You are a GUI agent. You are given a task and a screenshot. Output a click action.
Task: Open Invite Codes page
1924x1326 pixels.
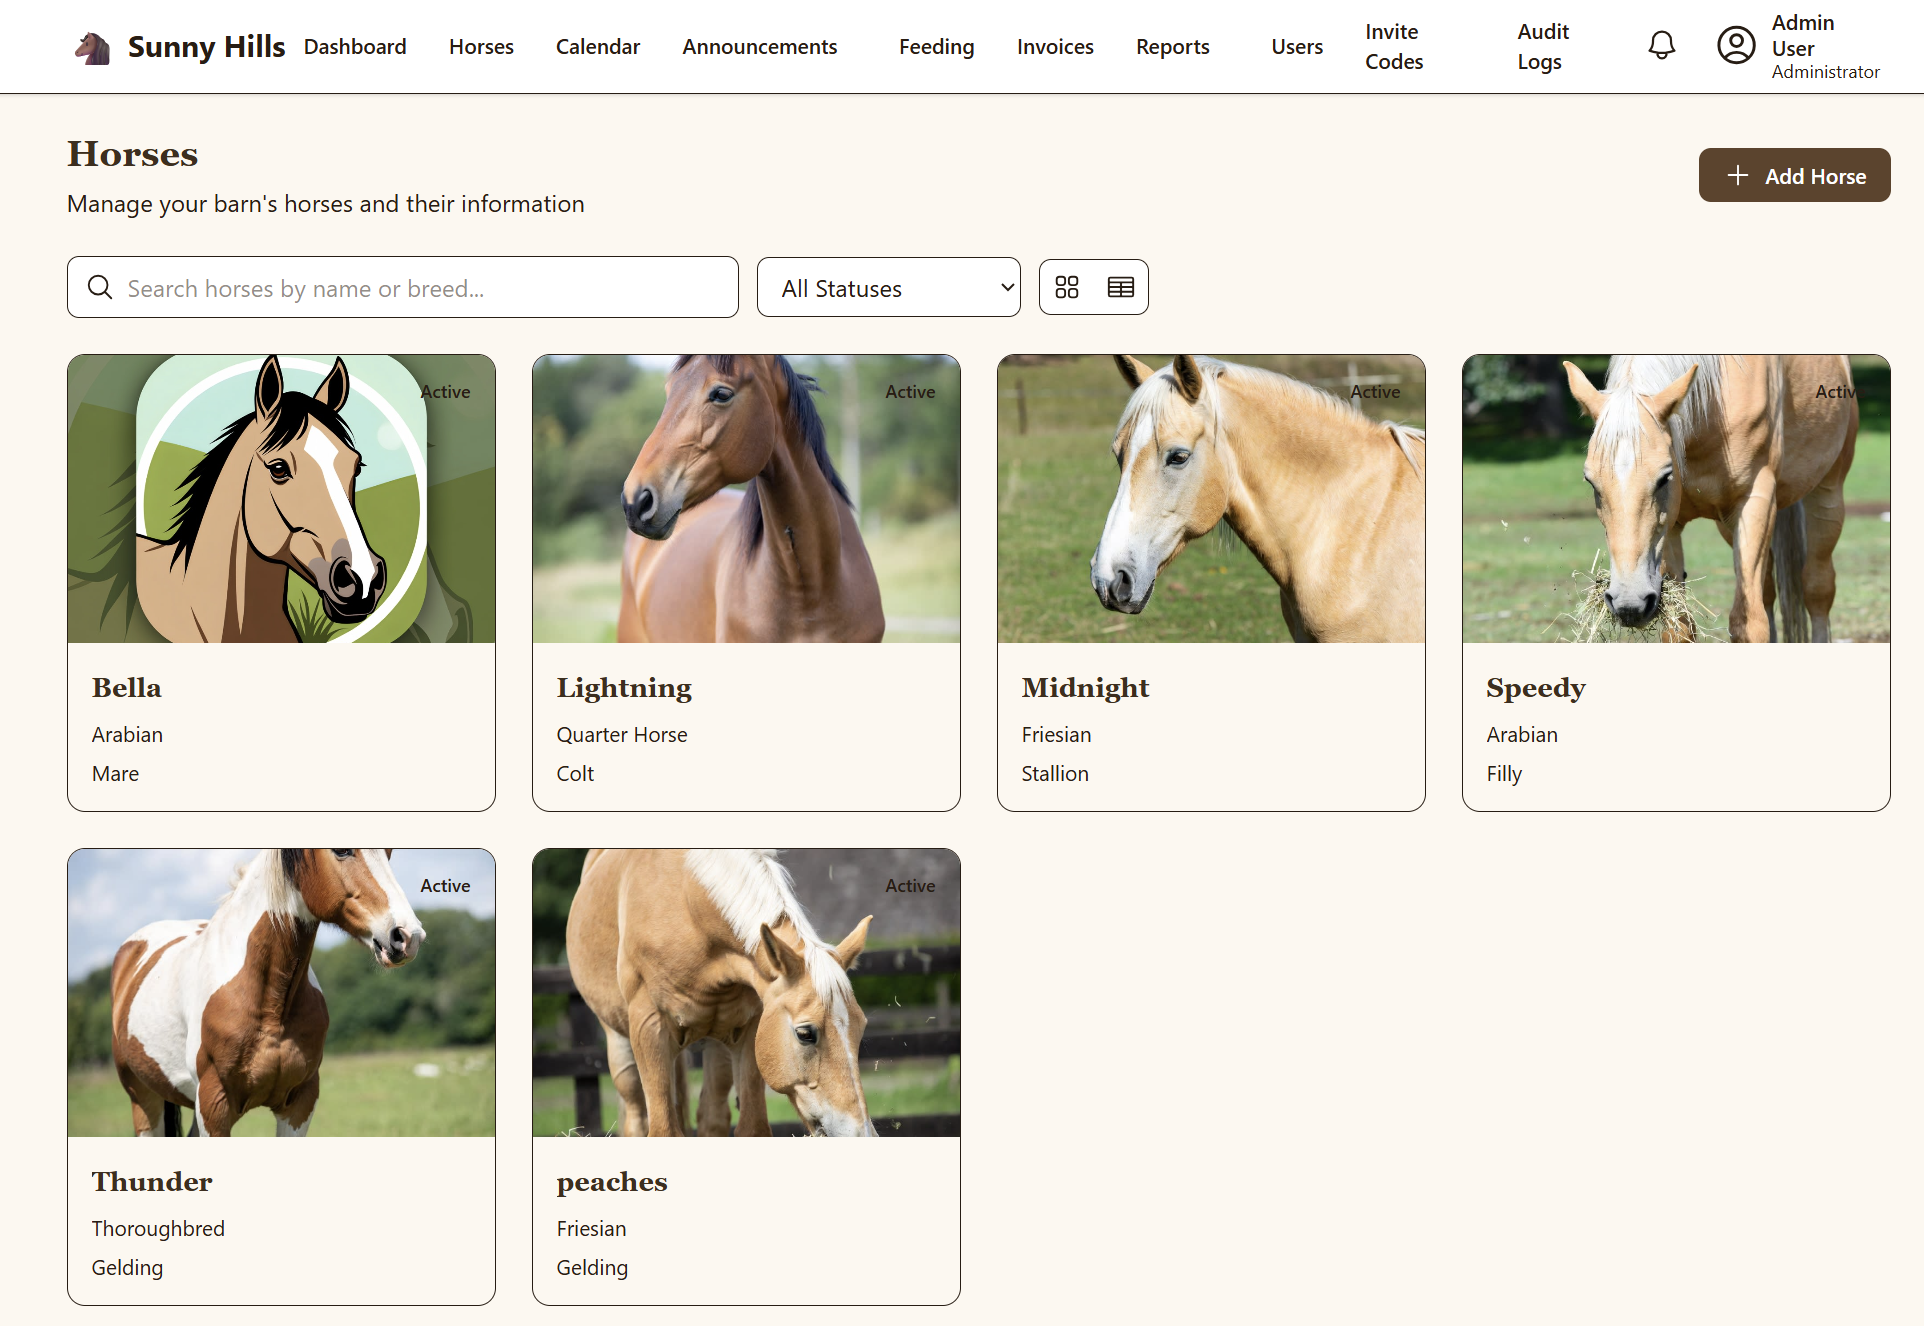[1394, 47]
